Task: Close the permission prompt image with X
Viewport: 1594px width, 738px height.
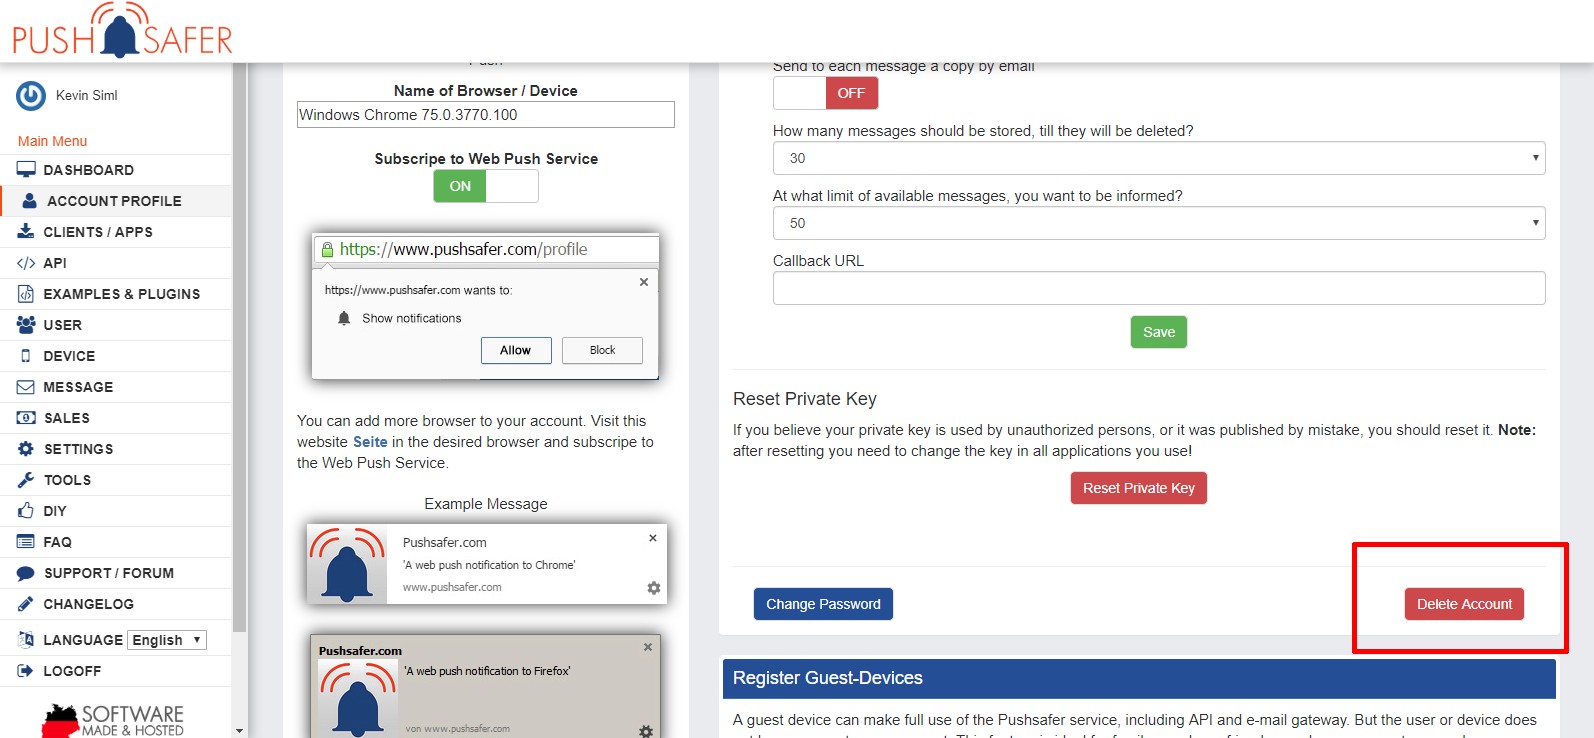Action: pyautogui.click(x=644, y=282)
